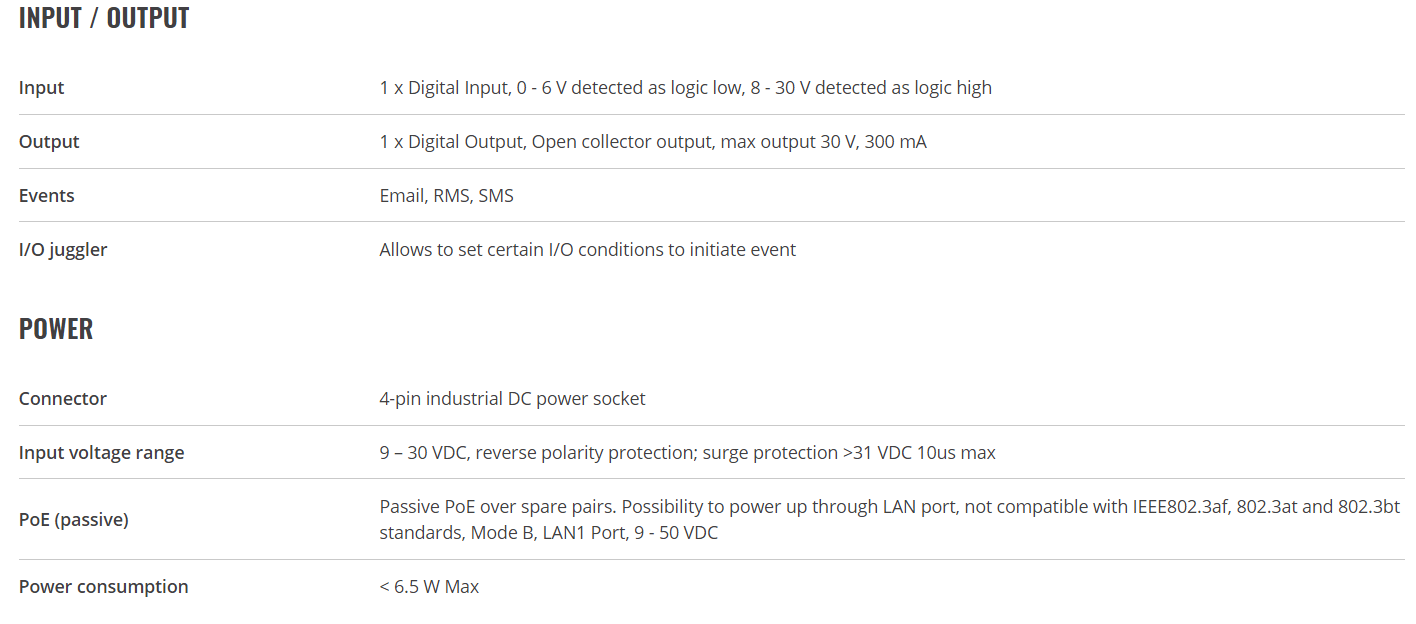Click the PoE (passive) row label
Screen dimensions: 1416x624
point(74,520)
